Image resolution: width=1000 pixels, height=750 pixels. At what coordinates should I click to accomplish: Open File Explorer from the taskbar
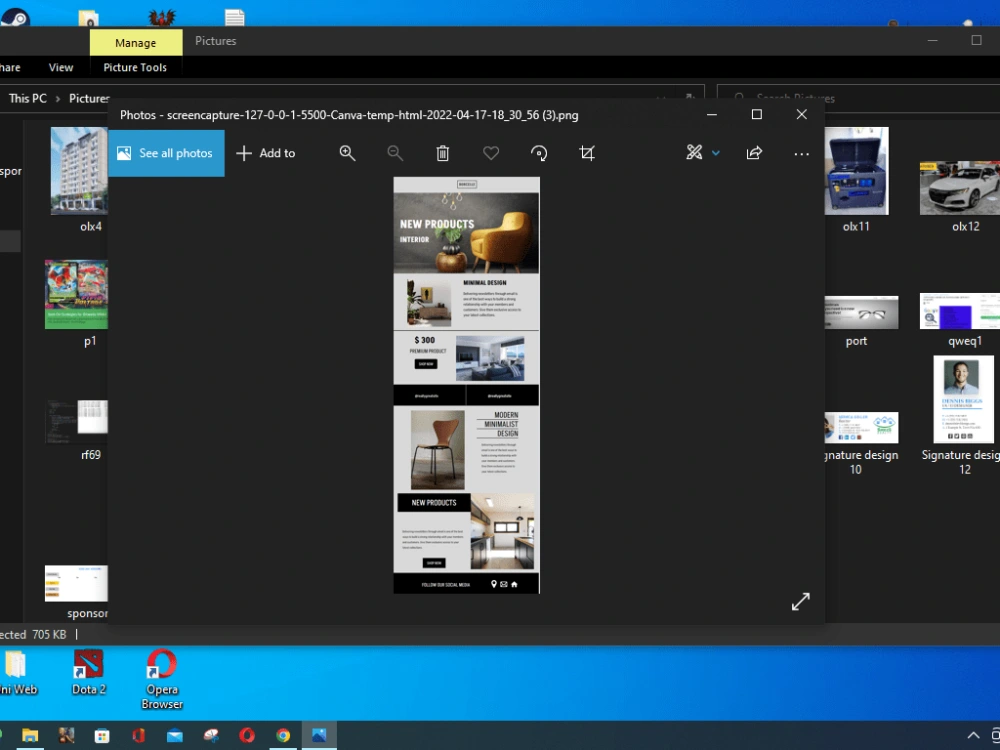click(30, 735)
